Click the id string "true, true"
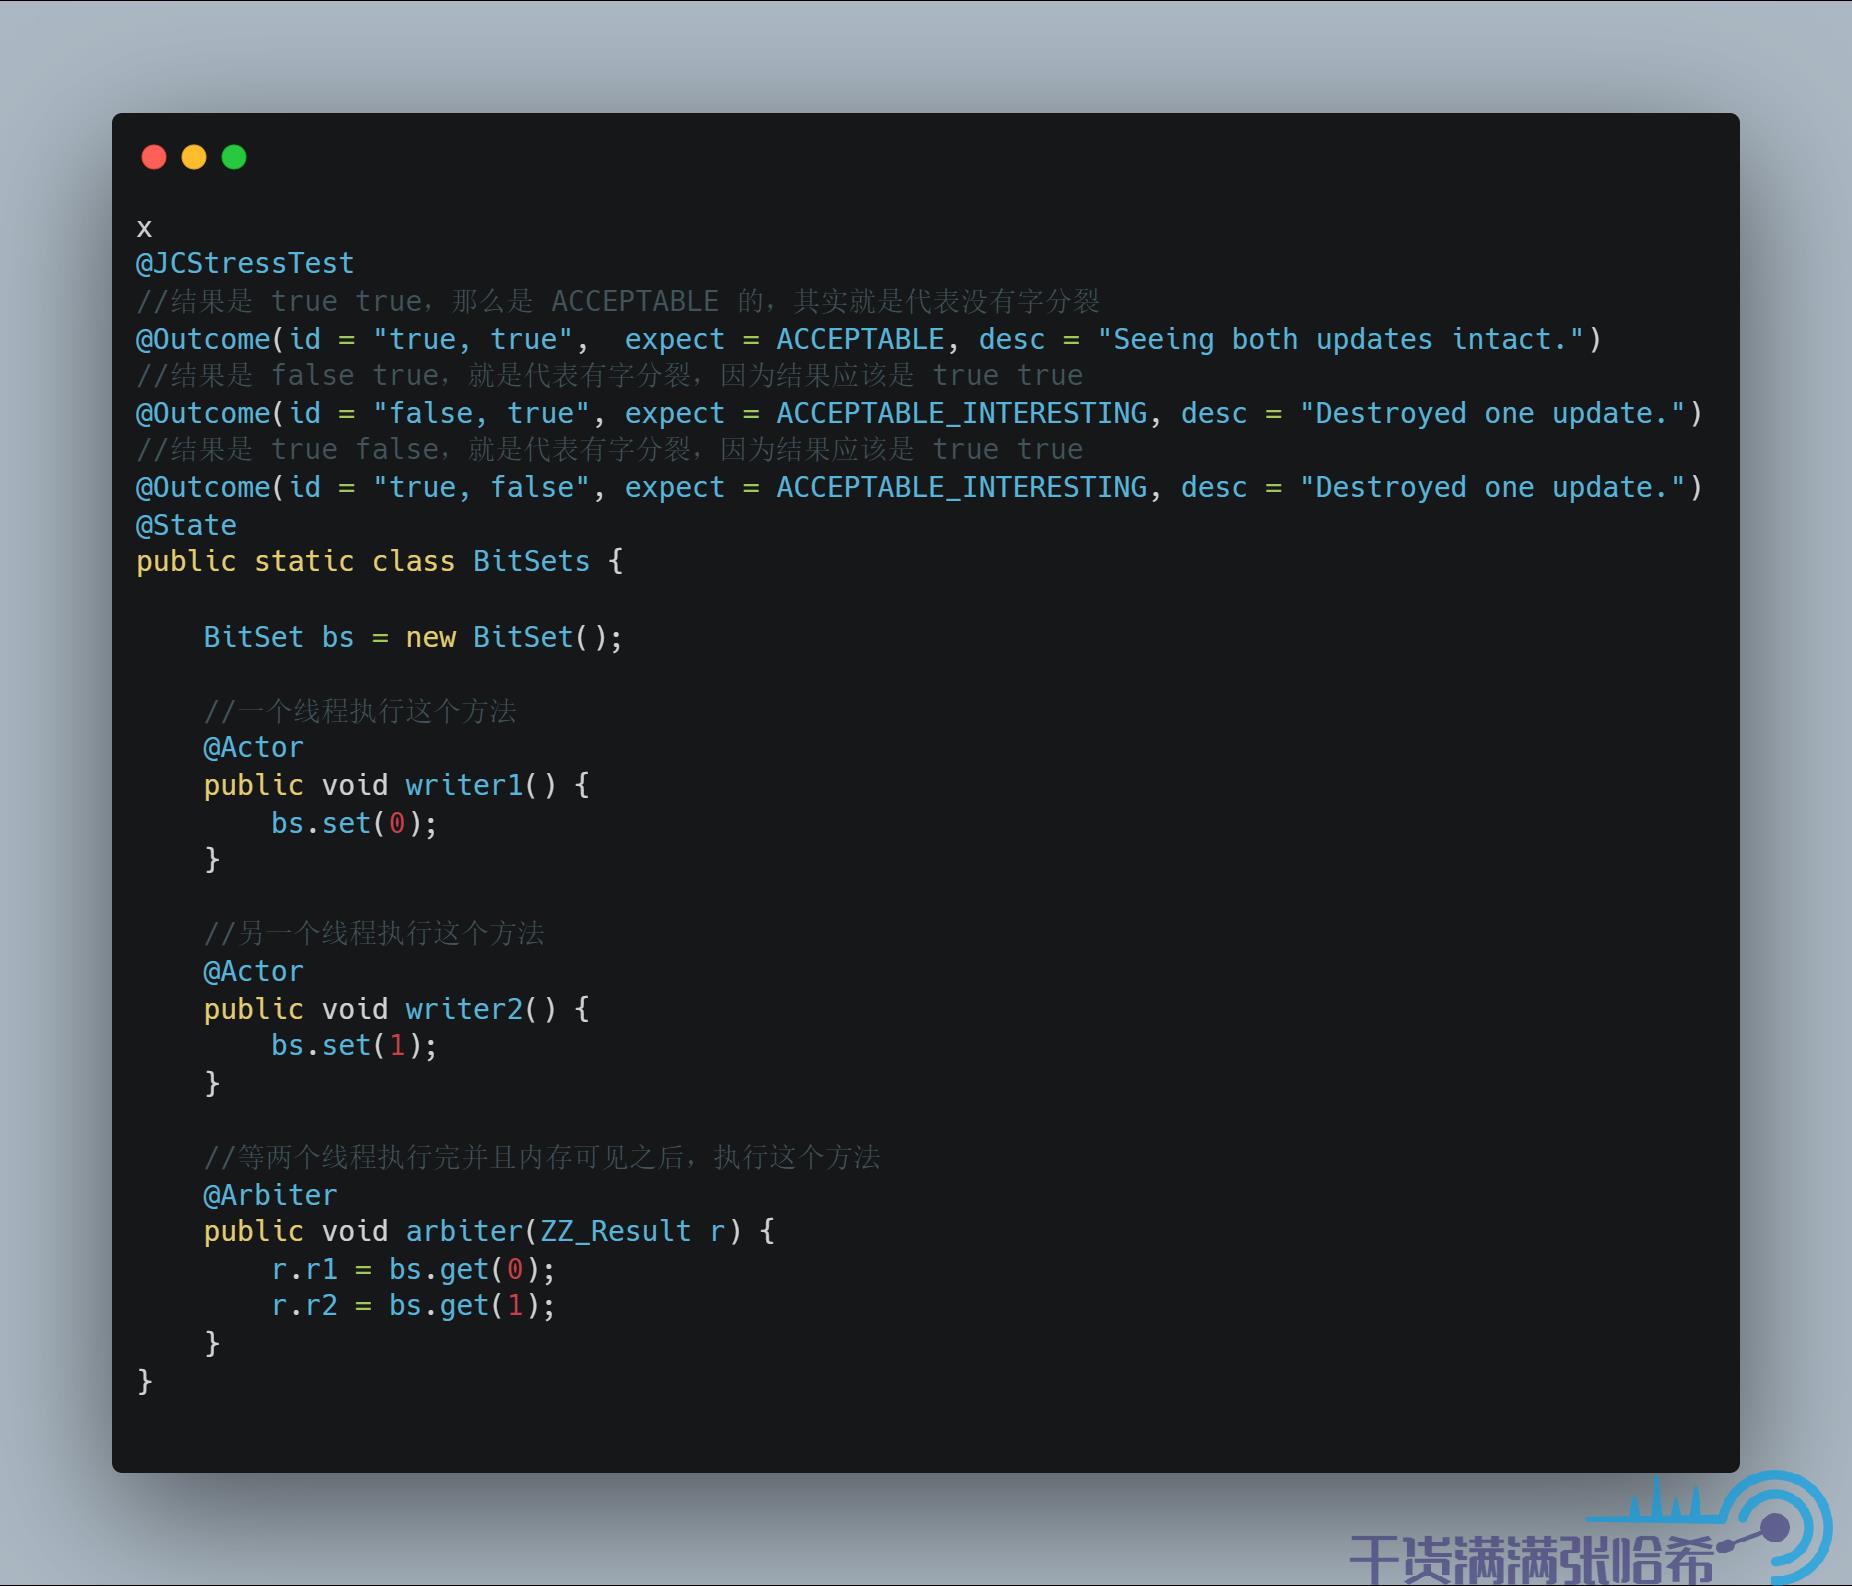The image size is (1852, 1586). 472,339
